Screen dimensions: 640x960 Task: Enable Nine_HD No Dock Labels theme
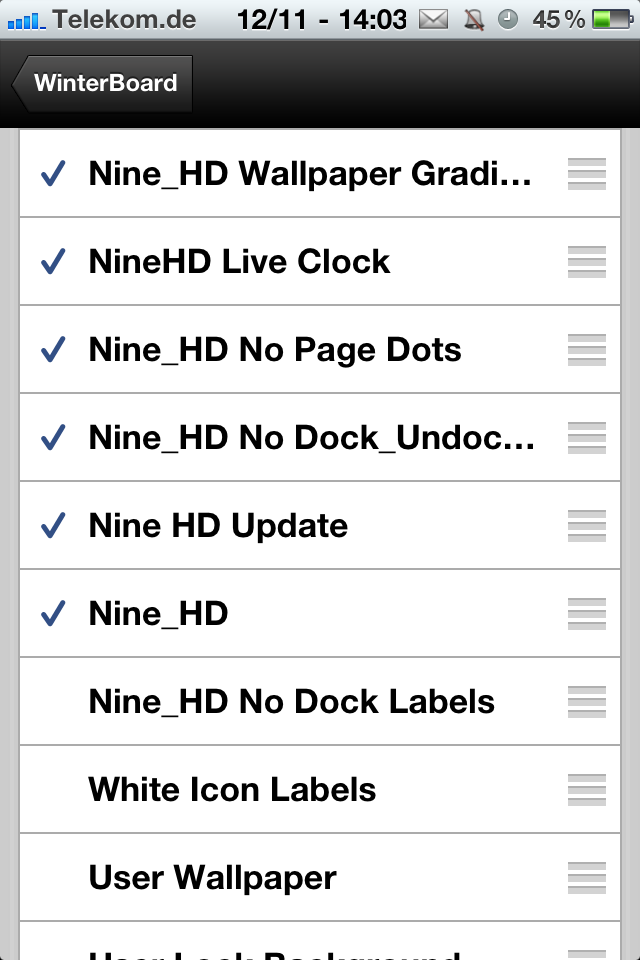[x=291, y=702]
